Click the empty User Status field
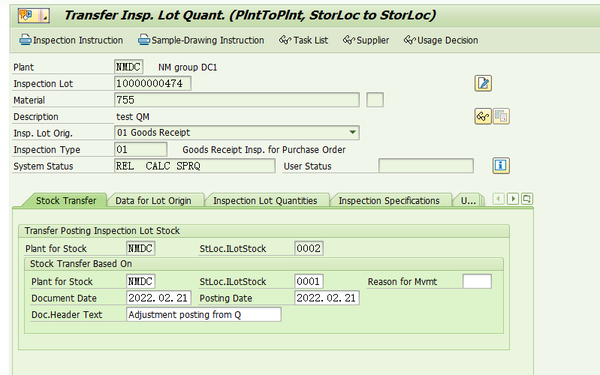The width and height of the screenshot is (600, 375). click(x=426, y=166)
